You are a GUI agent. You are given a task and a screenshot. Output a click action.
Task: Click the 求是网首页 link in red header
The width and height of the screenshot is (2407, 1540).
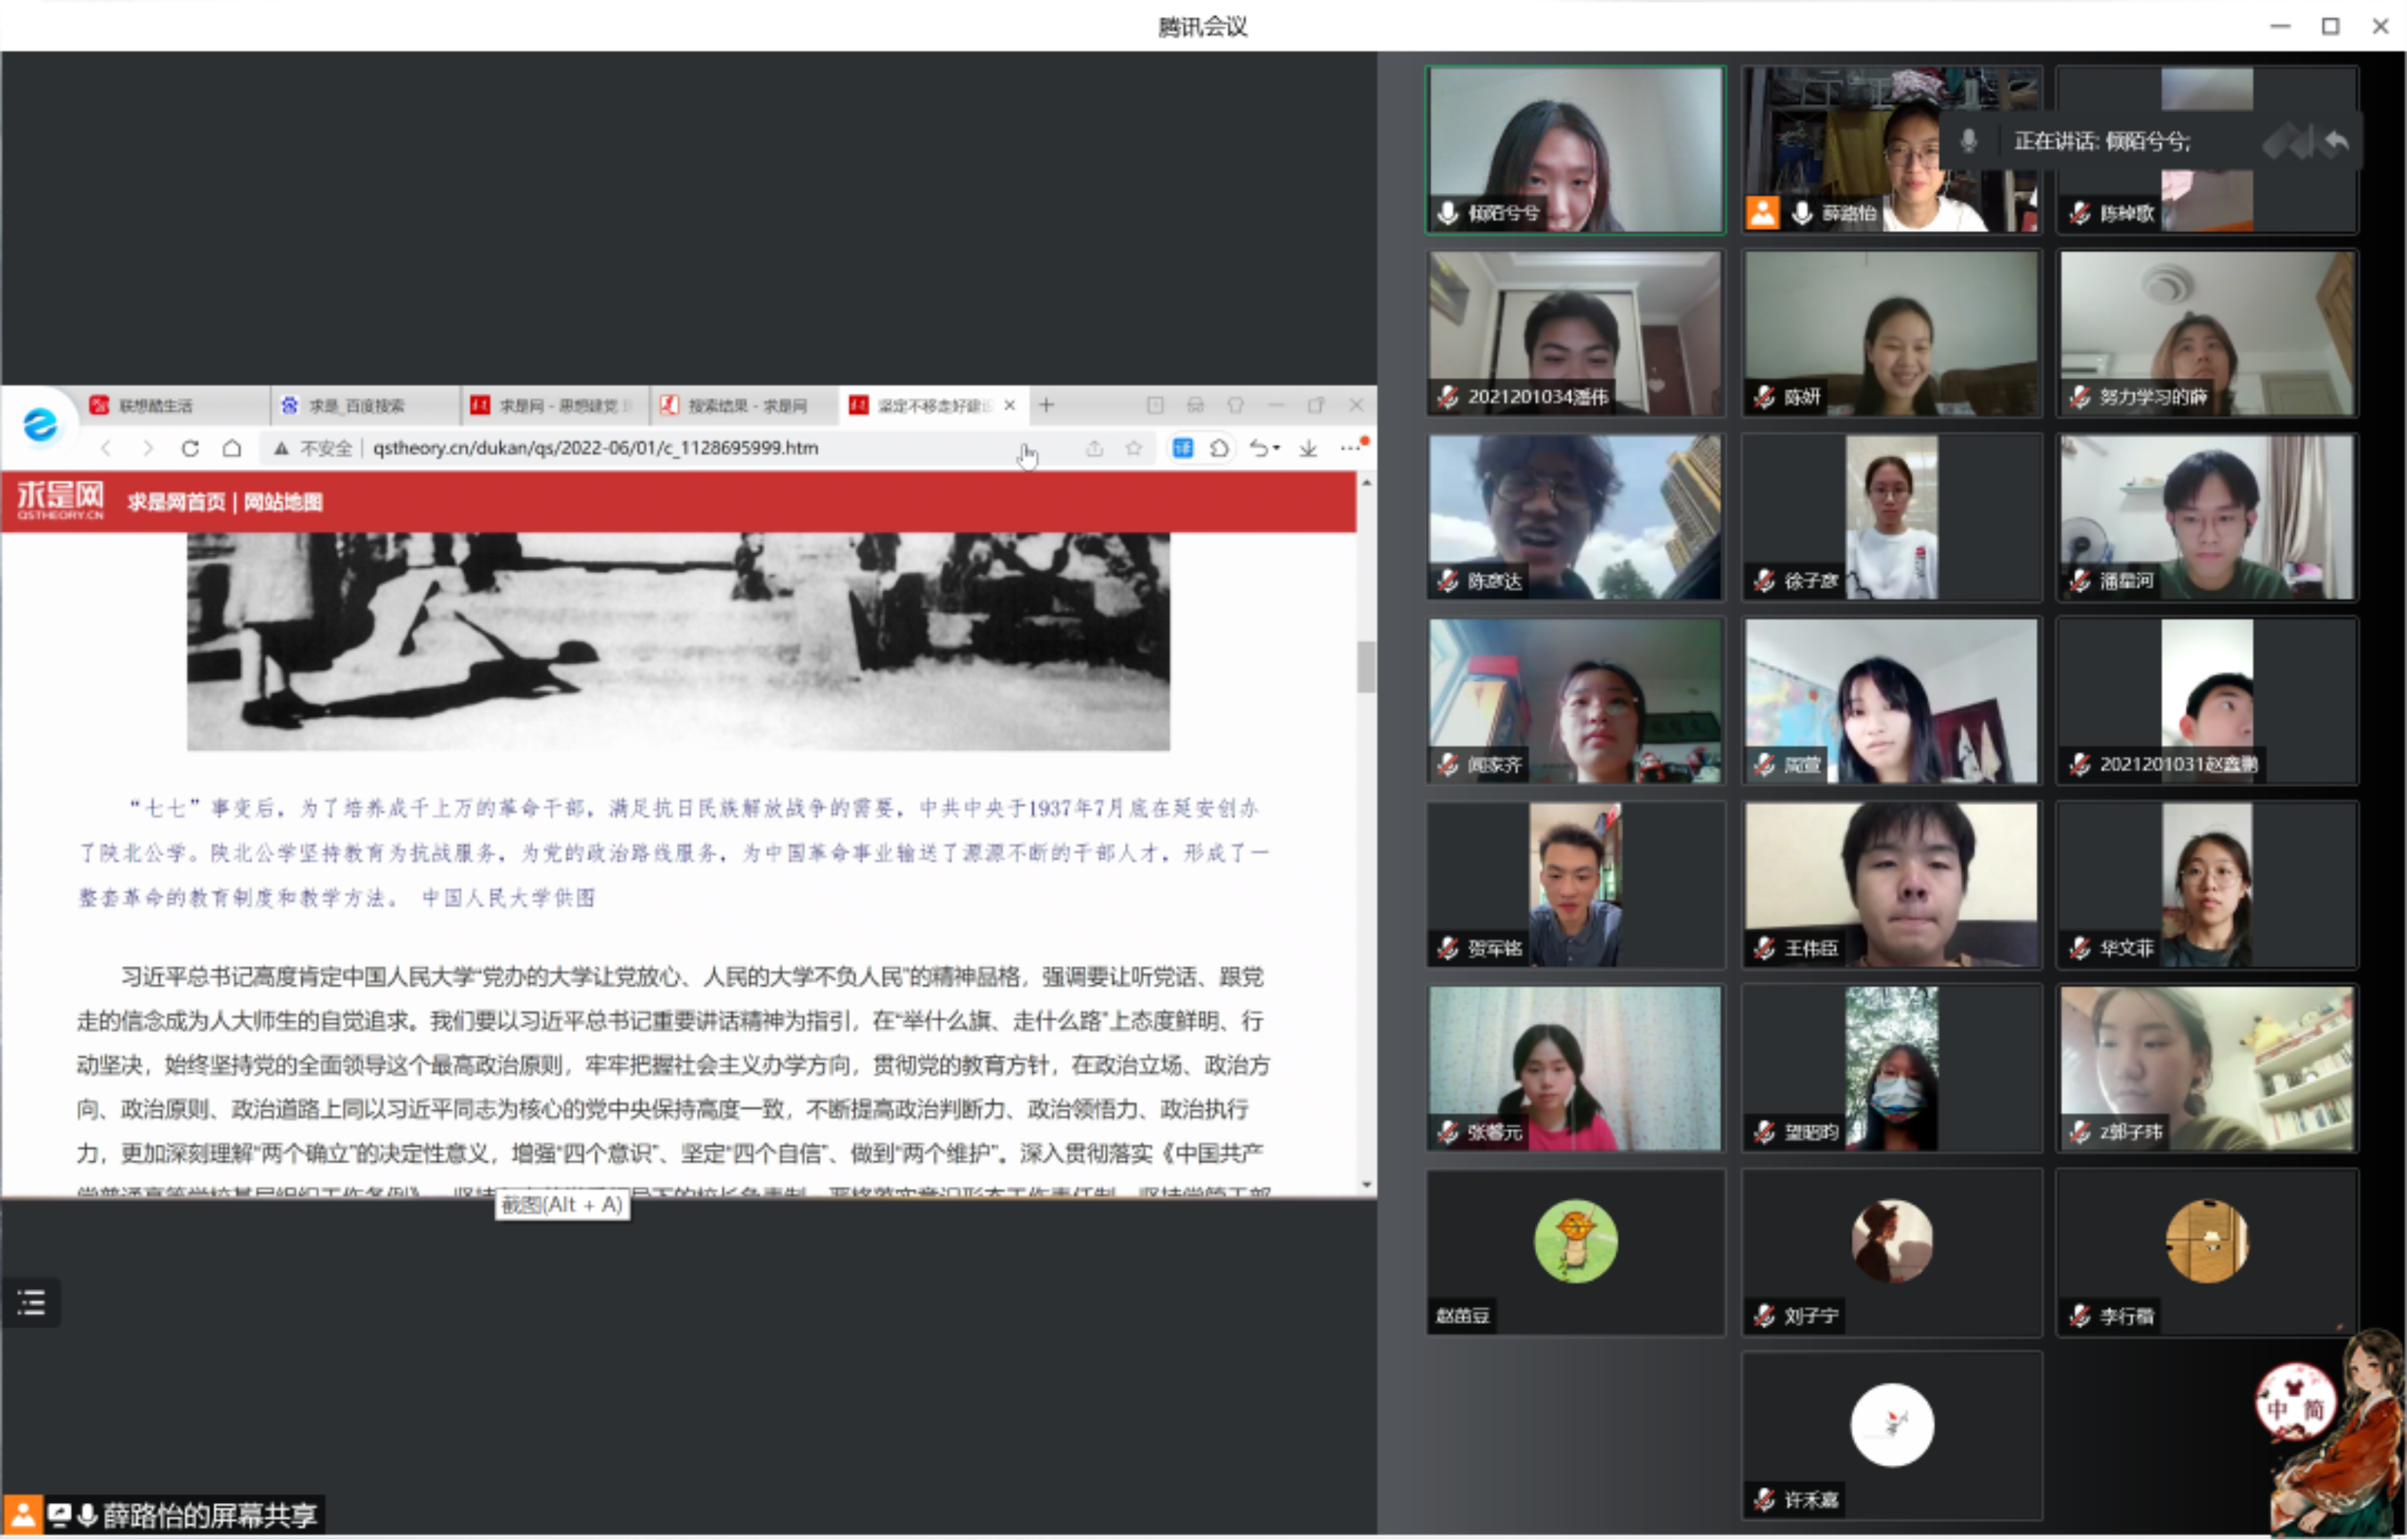(176, 502)
